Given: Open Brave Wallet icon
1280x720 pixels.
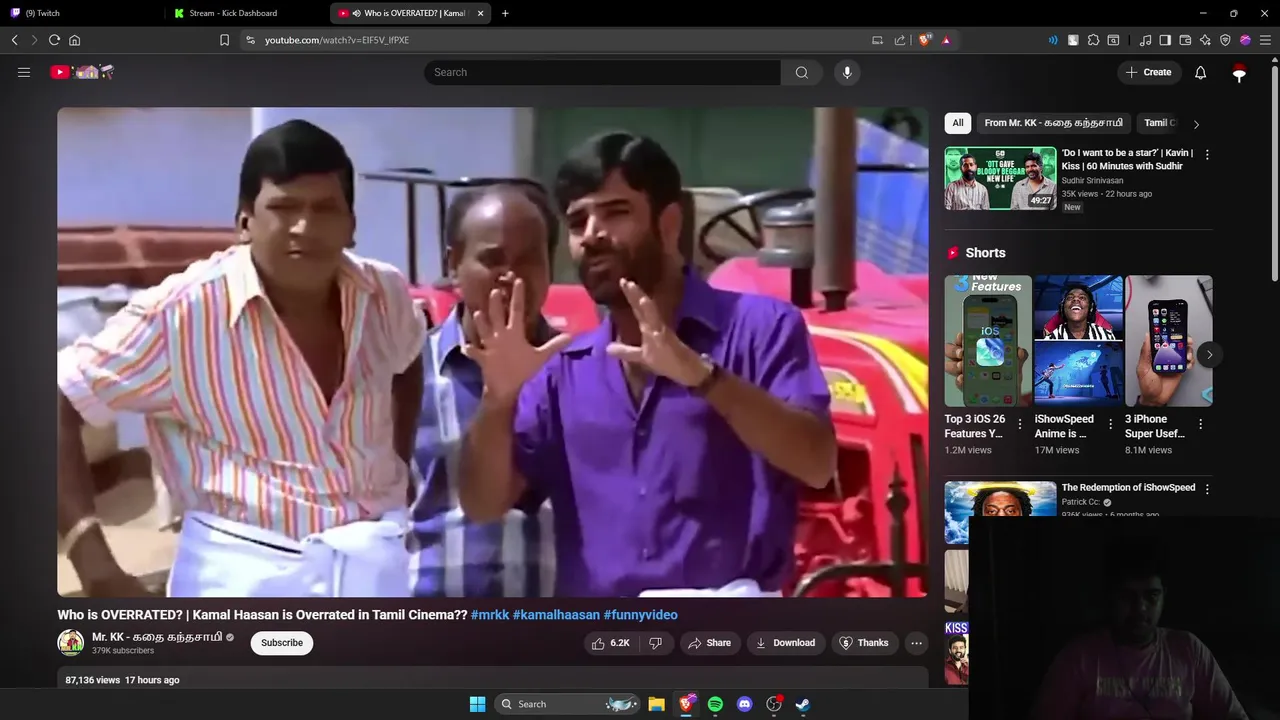Looking at the screenshot, I should (x=1185, y=40).
